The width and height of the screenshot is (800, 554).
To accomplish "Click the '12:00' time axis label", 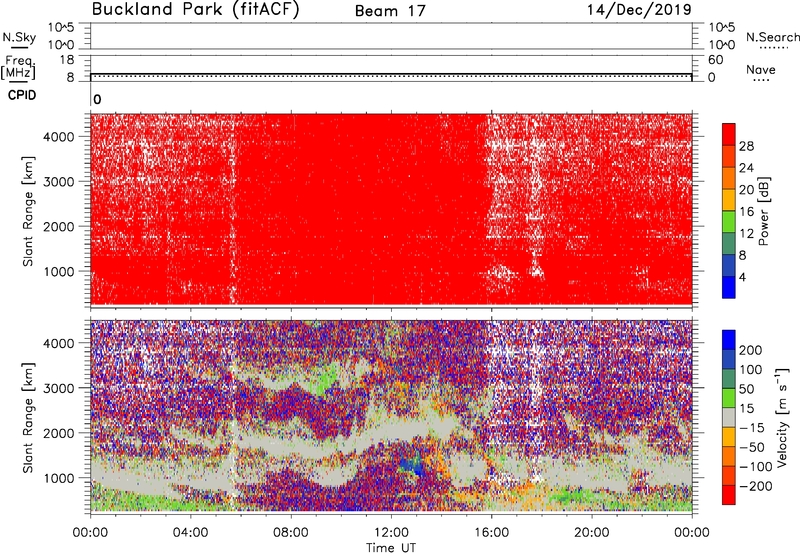I will pyautogui.click(x=391, y=533).
